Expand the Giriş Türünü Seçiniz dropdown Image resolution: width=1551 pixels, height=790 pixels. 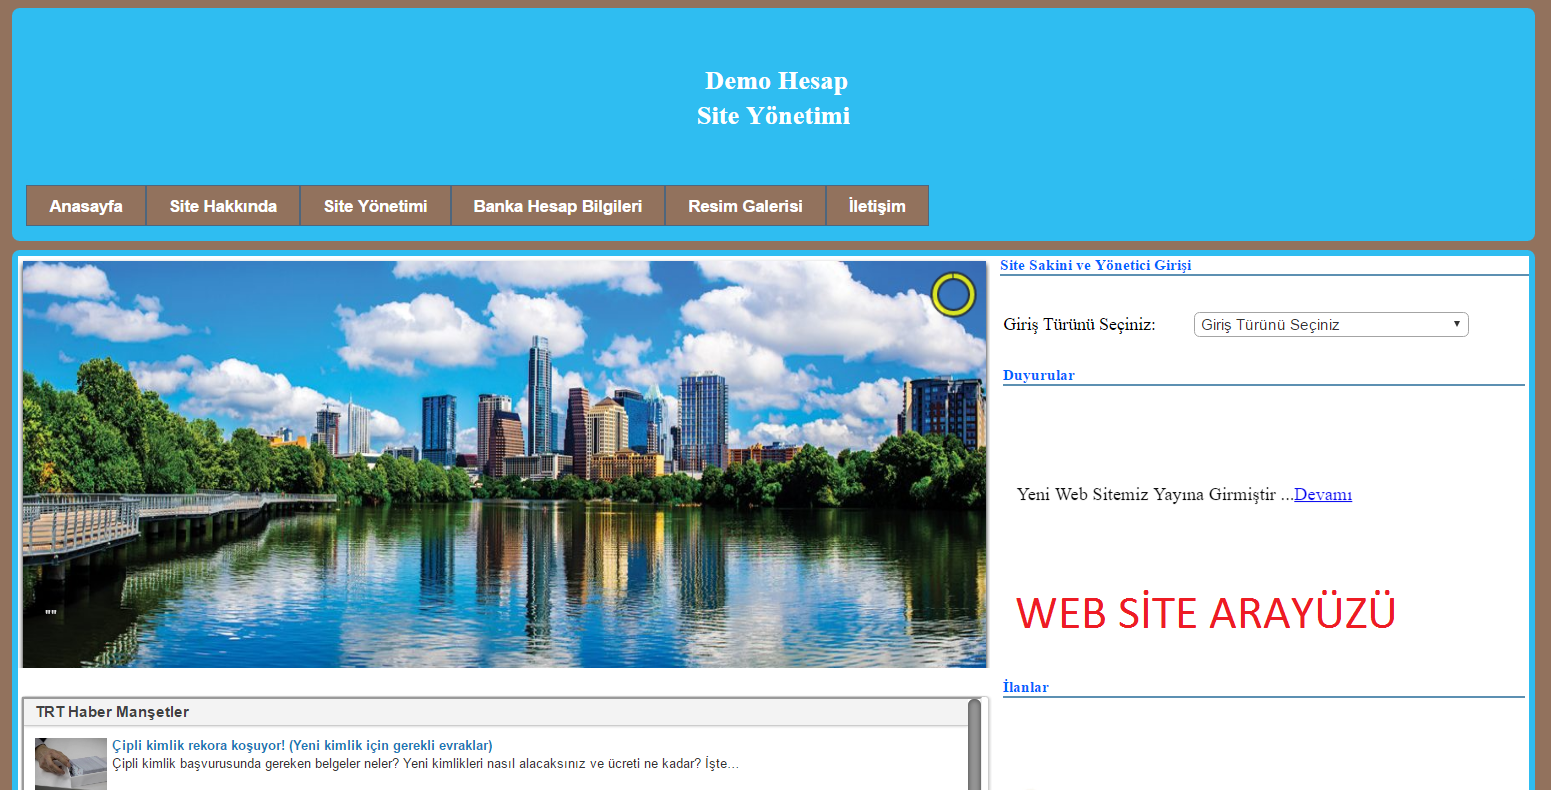tap(1330, 325)
